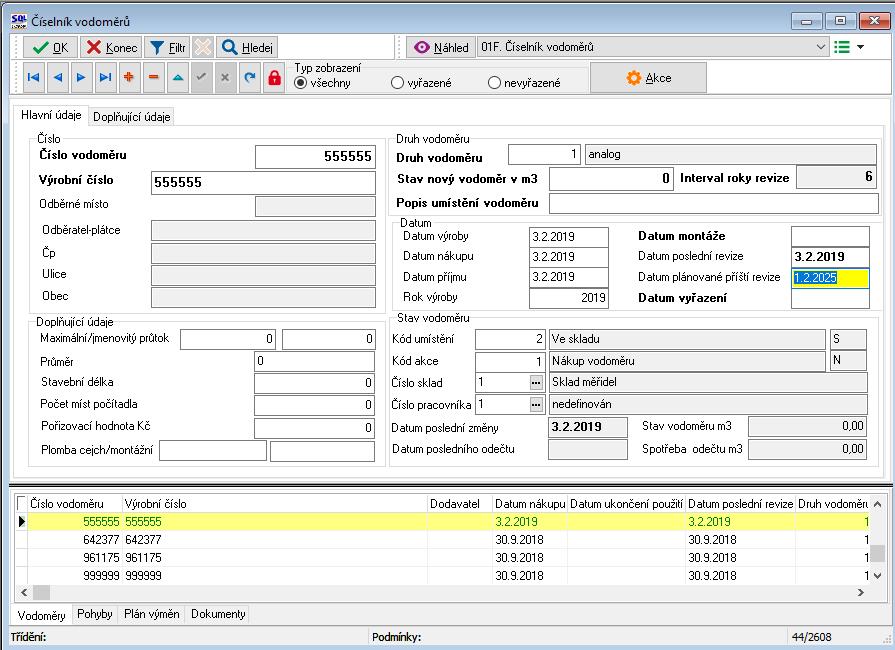The image size is (895, 650).
Task: Click the Dodavatel column header
Action: (459, 504)
